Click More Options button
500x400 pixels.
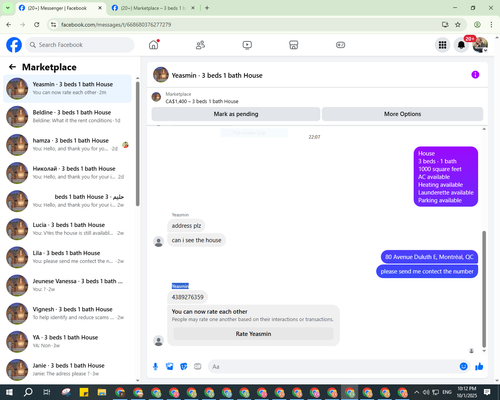(402, 114)
